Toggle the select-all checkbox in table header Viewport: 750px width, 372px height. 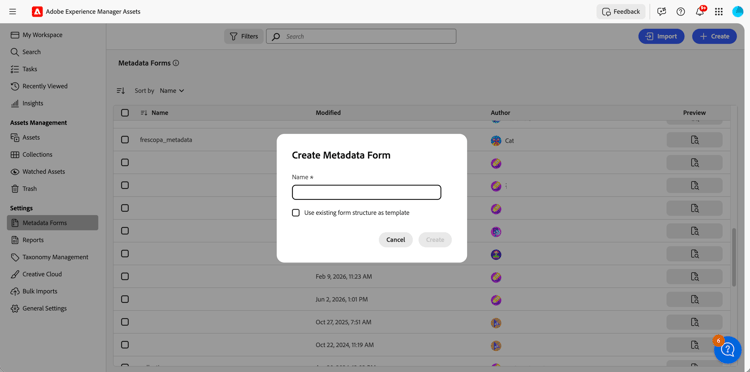coord(125,113)
